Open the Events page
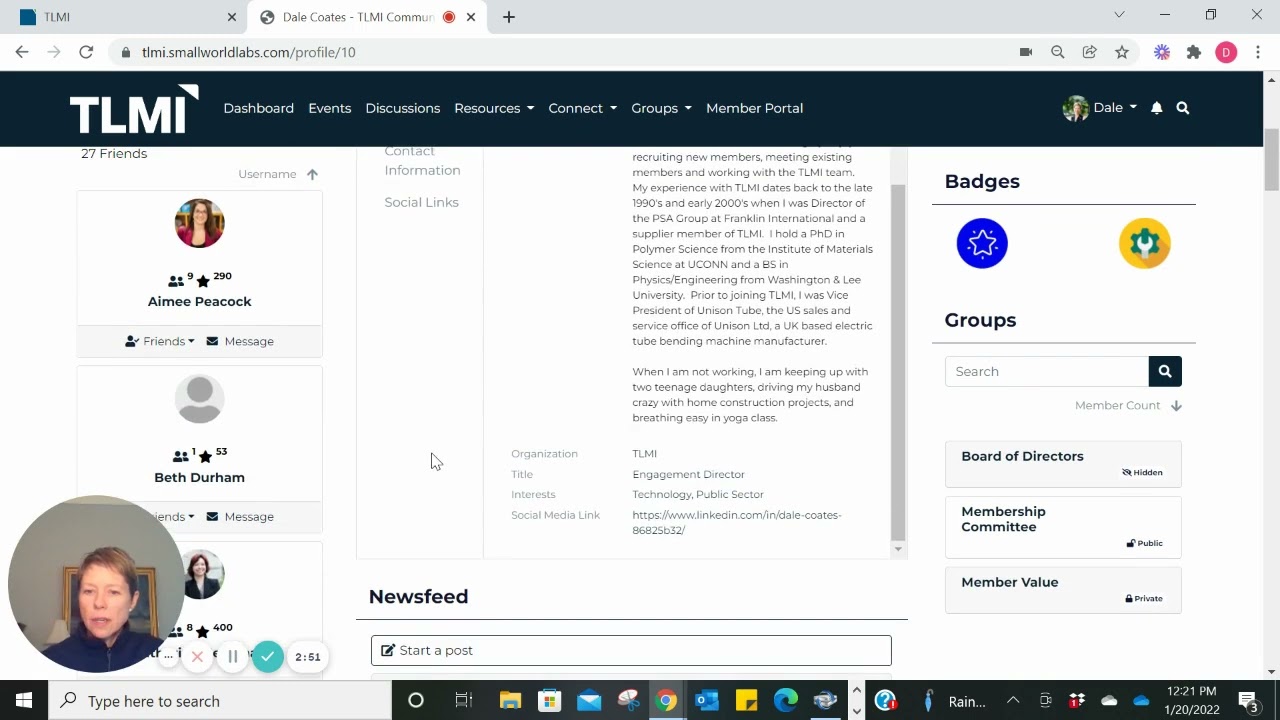 [329, 108]
